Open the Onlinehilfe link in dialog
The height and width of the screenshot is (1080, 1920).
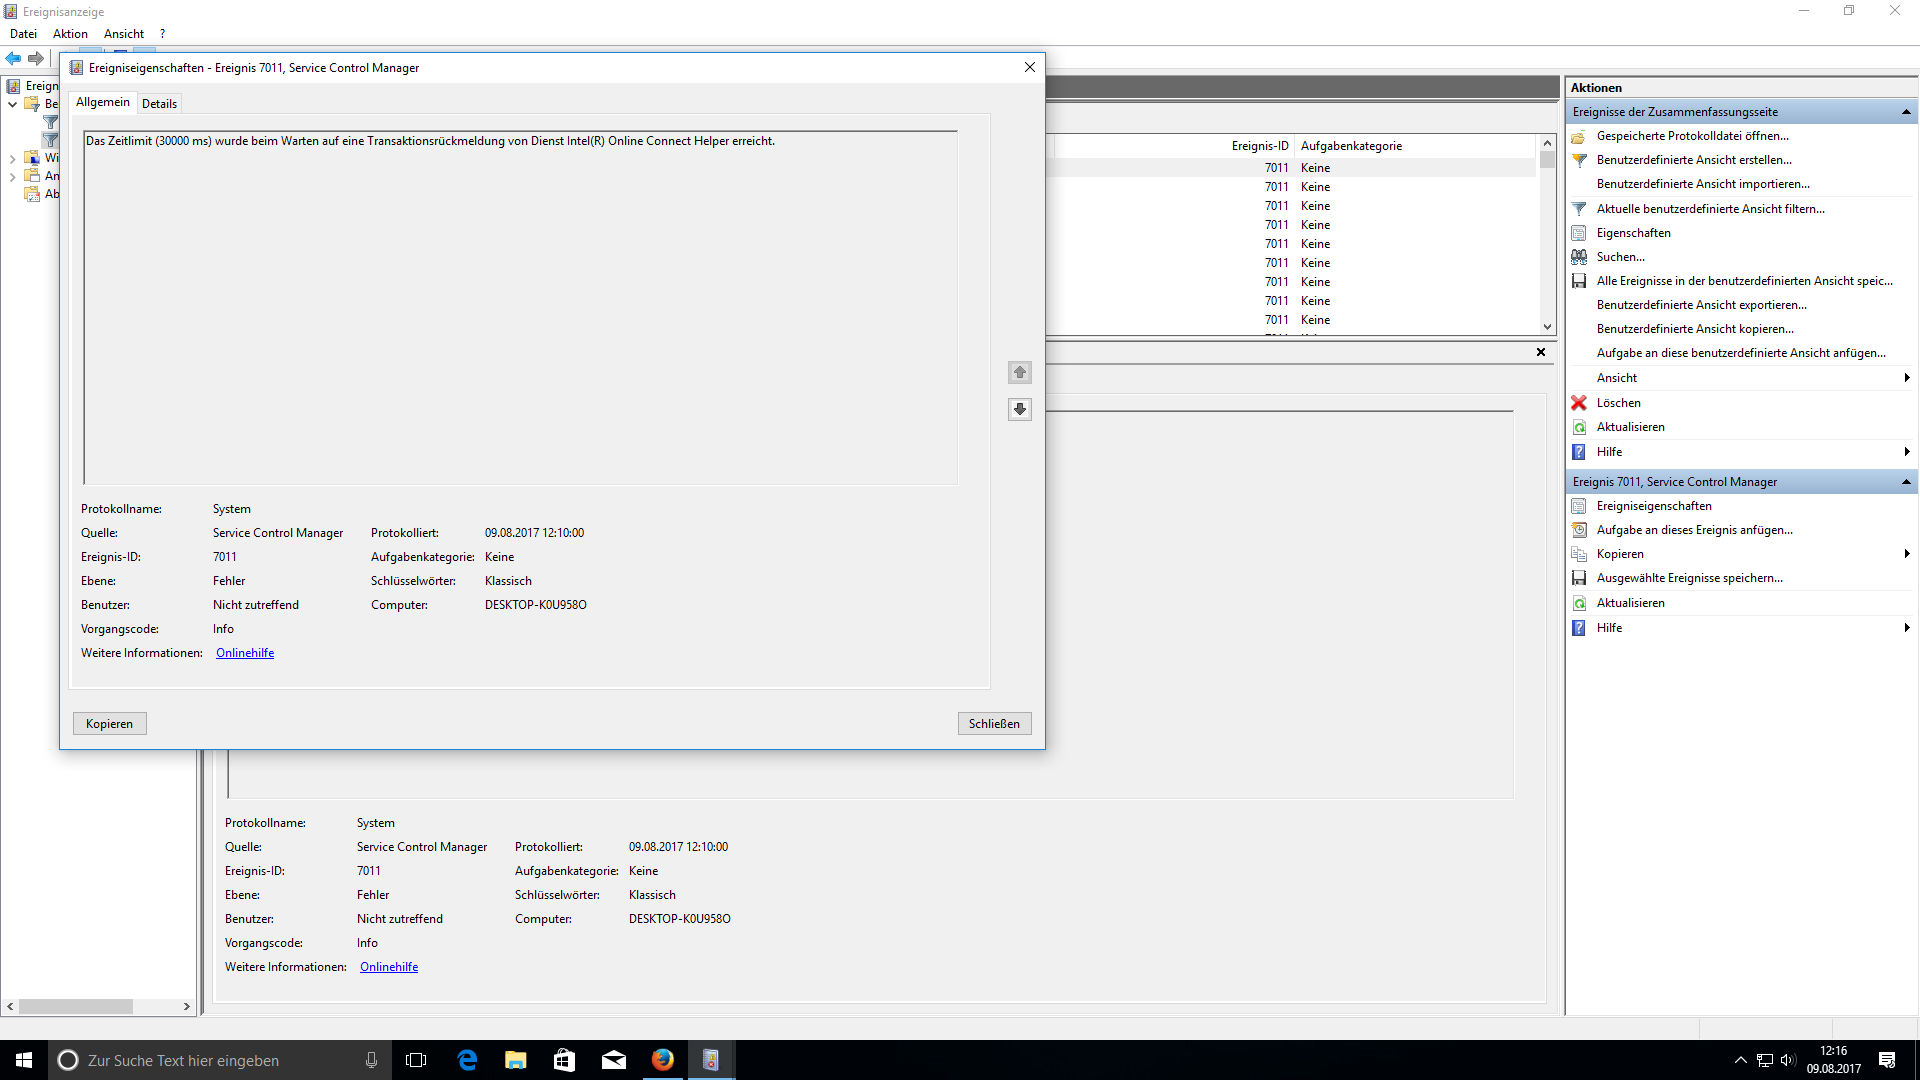tap(245, 653)
